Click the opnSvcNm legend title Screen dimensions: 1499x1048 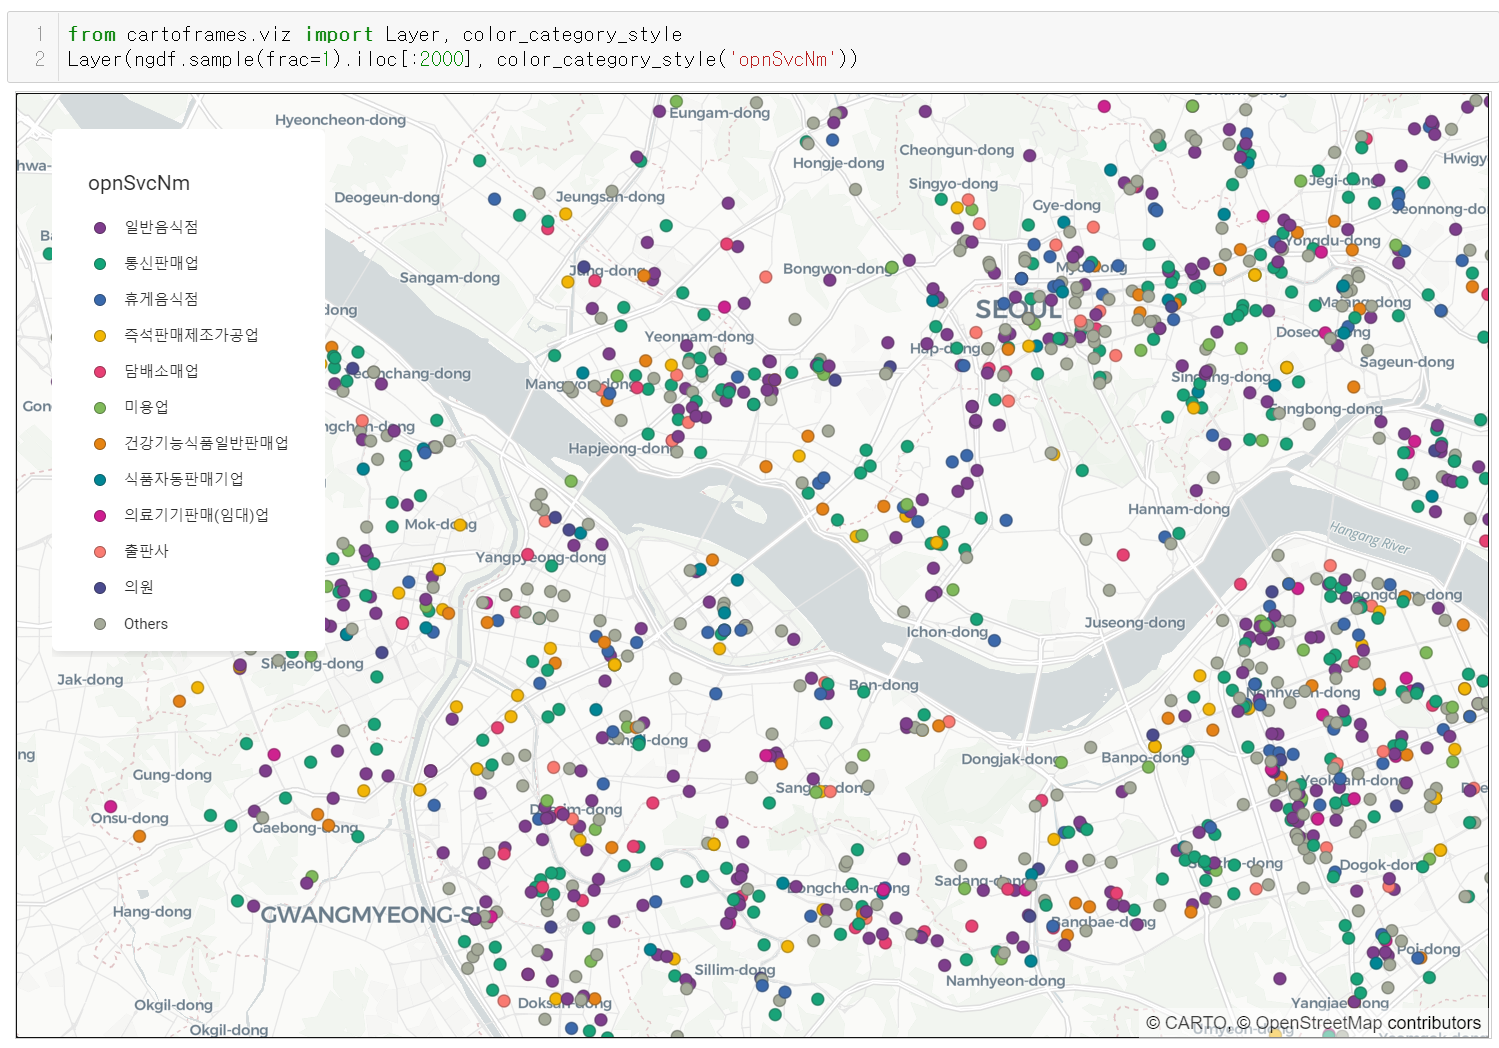pos(139,183)
